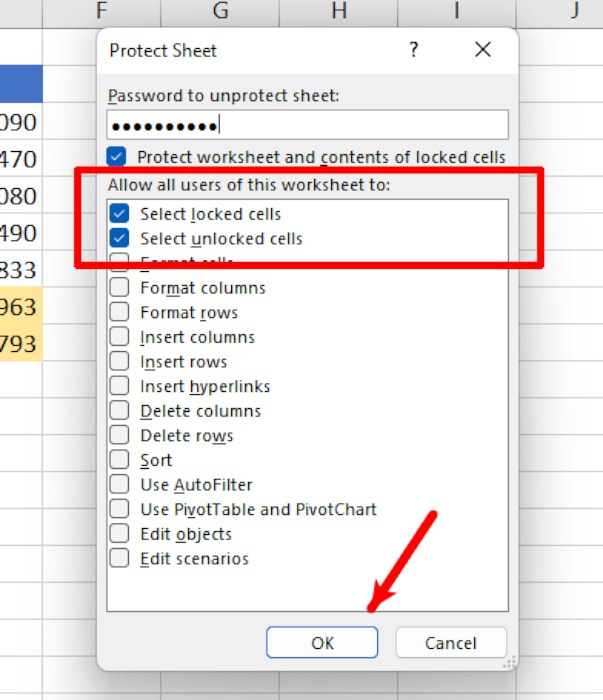Image resolution: width=603 pixels, height=700 pixels.
Task: Select column H header
Action: click(339, 13)
